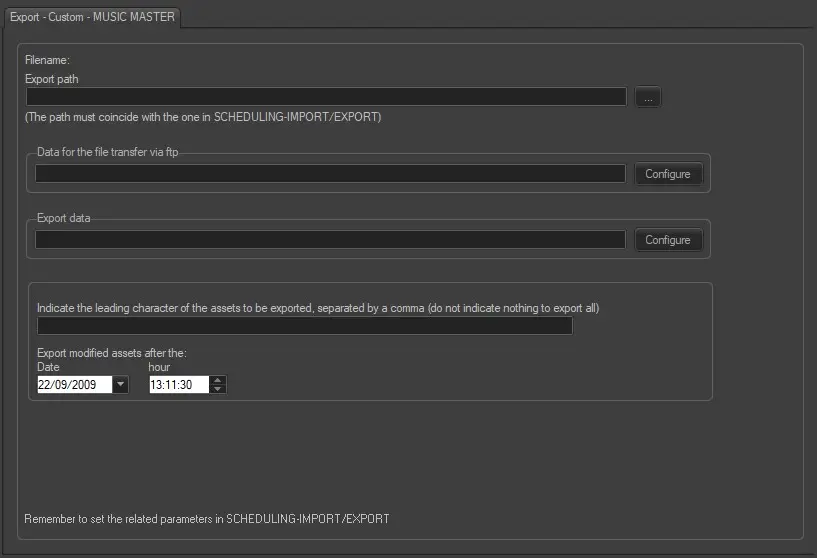817x558 pixels.
Task: Click Configure for the ftp file transfer
Action: point(668,174)
